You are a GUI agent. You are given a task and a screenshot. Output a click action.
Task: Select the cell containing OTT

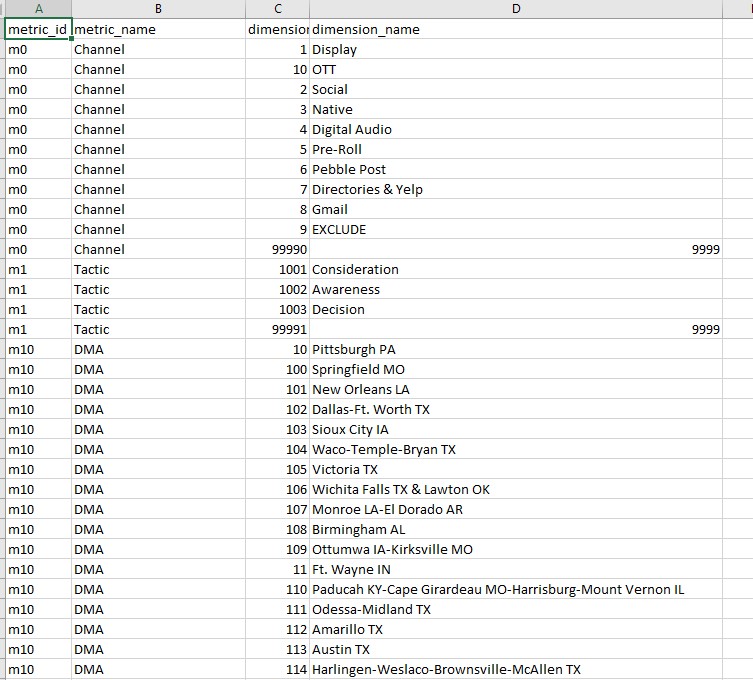(516, 70)
